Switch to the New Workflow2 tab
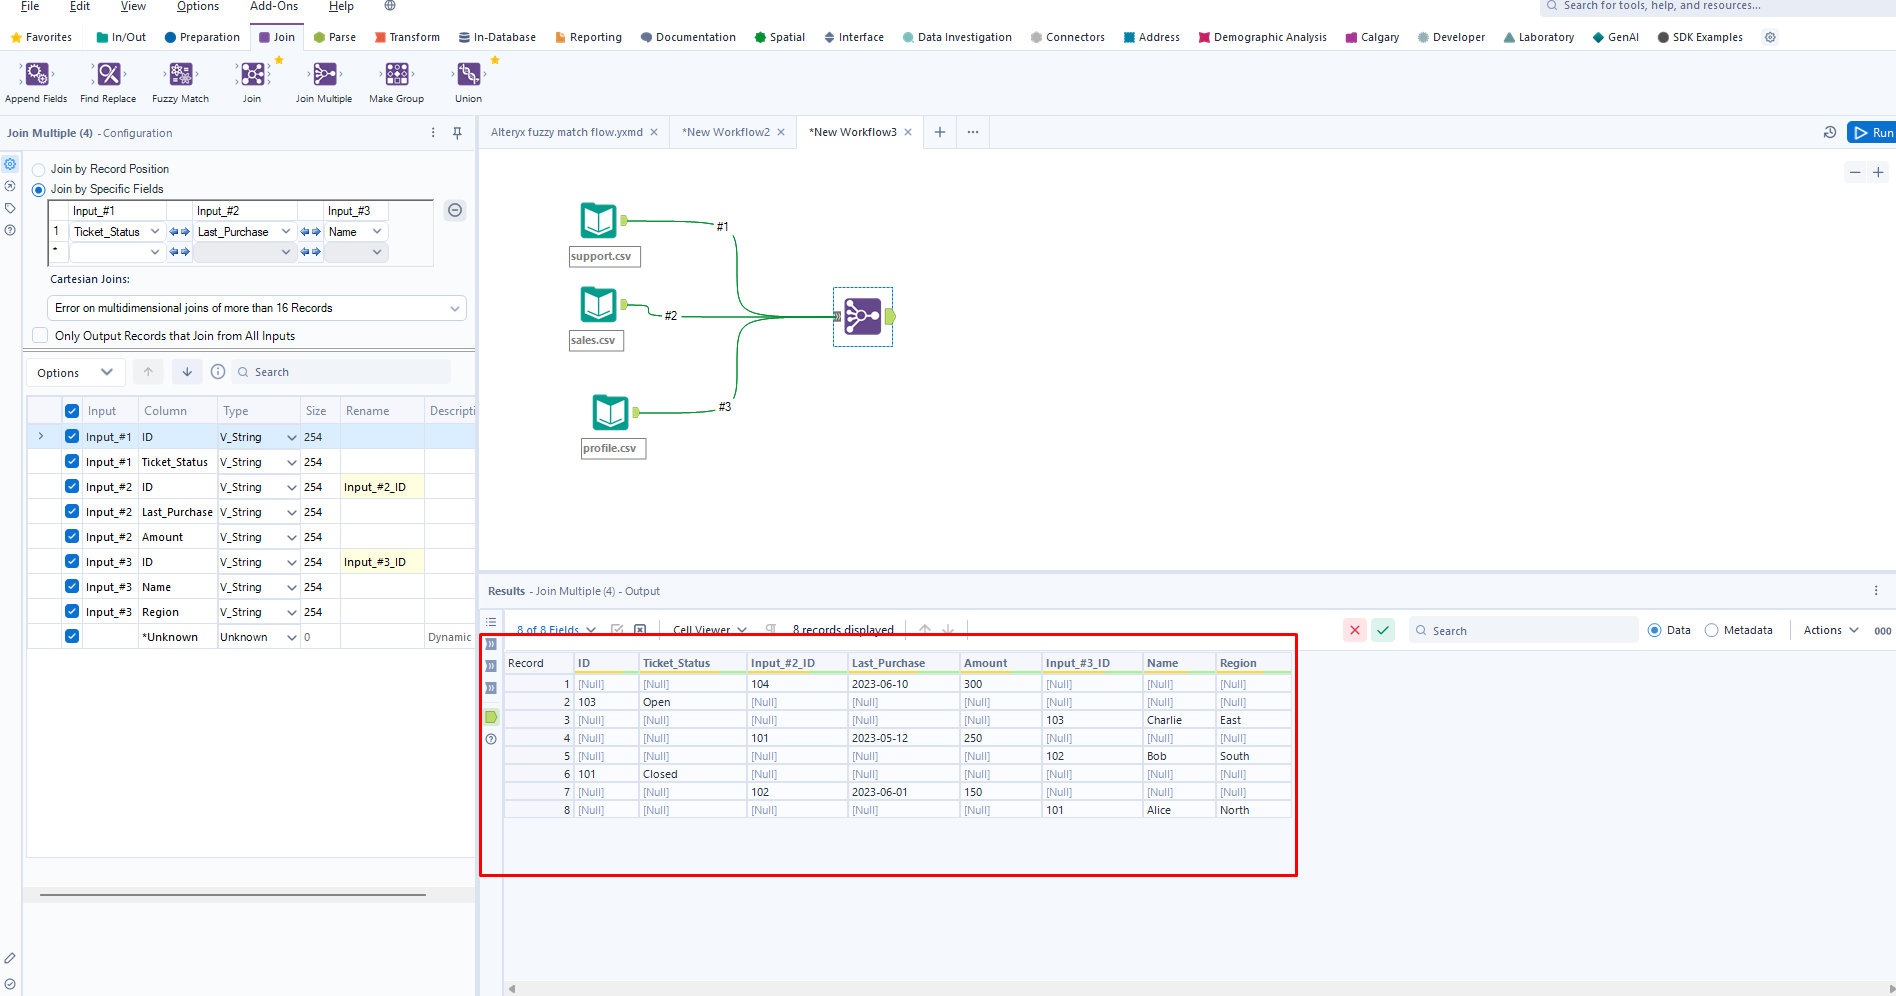This screenshot has width=1896, height=996. pos(725,132)
